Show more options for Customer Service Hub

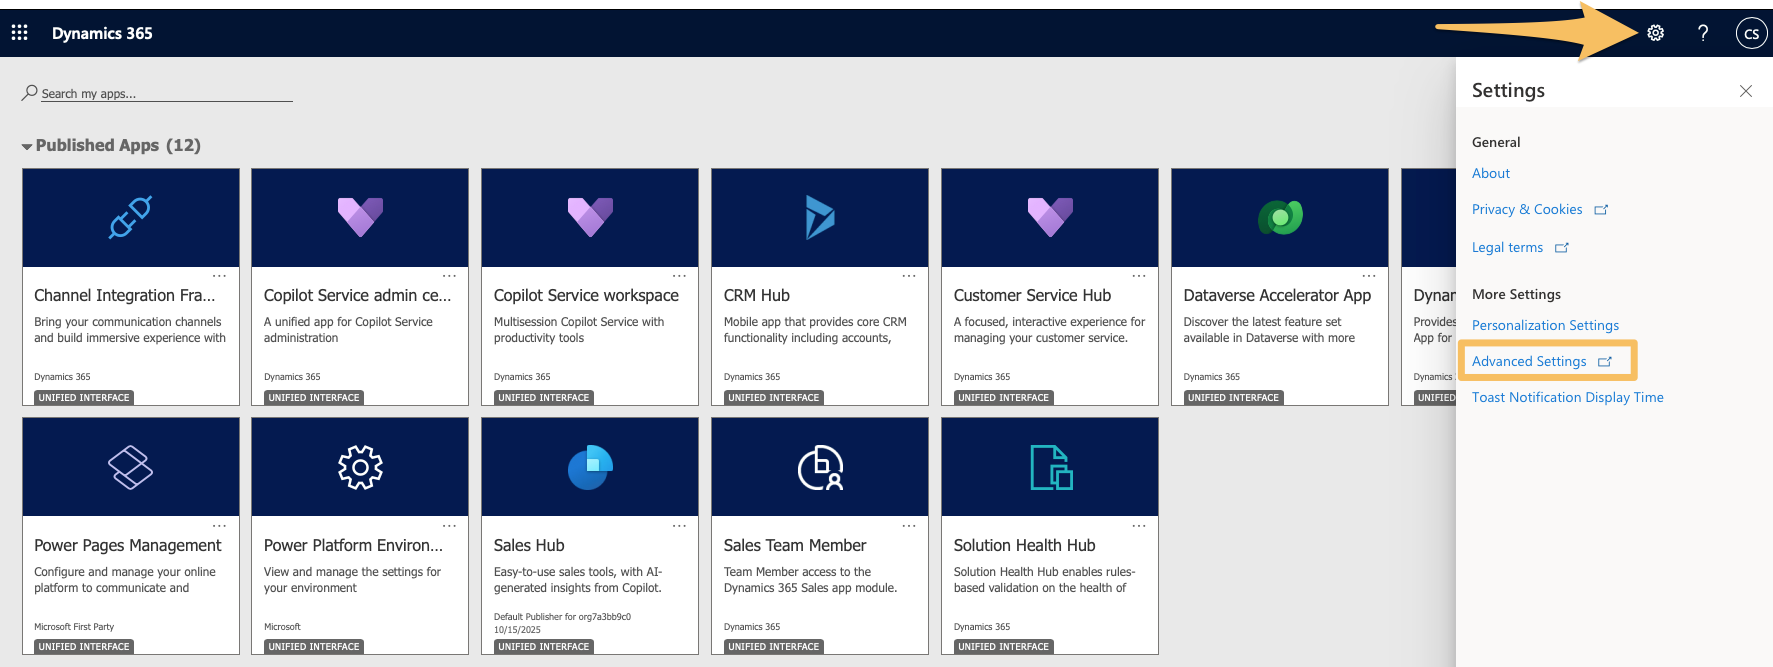point(1139,276)
